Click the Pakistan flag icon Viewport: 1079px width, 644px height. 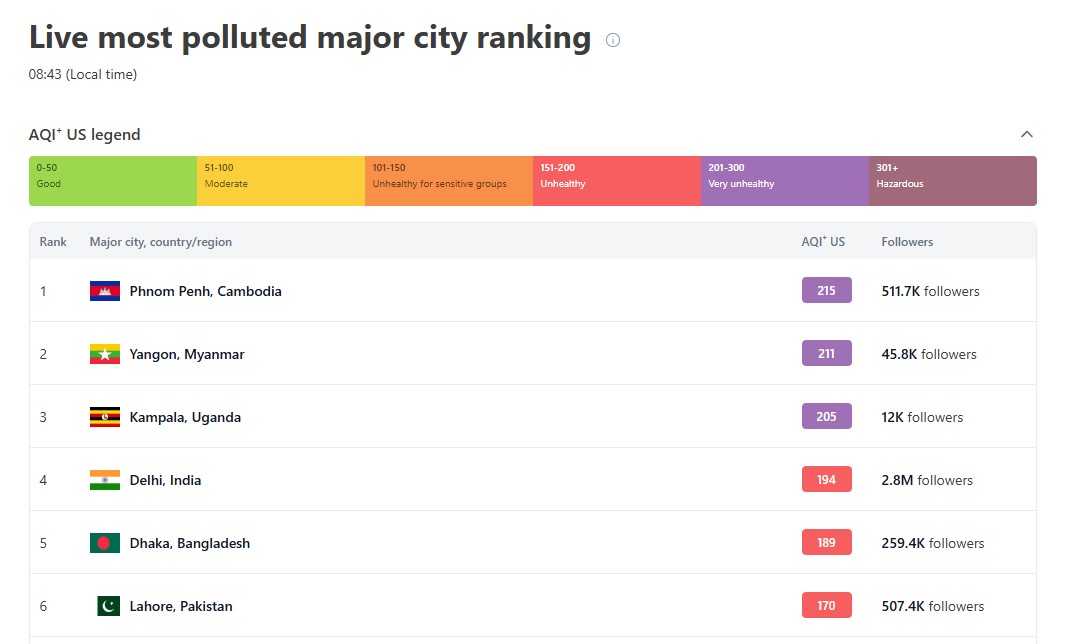[x=108, y=606]
